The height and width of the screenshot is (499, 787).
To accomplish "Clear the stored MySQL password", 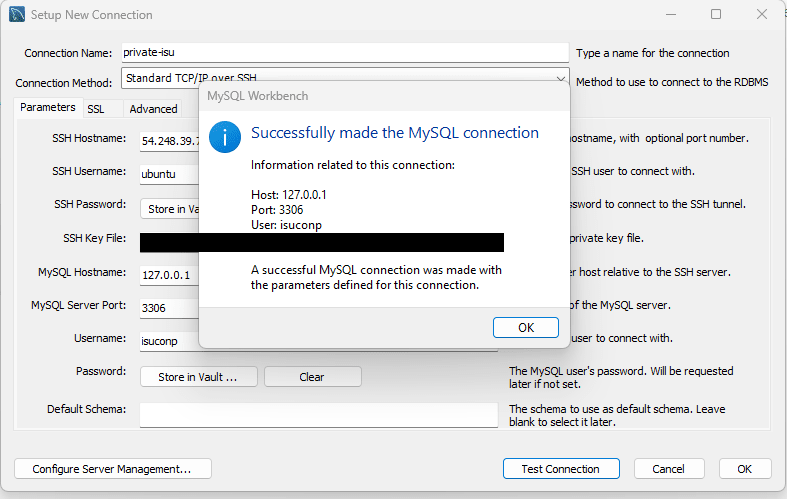I will click(x=312, y=377).
